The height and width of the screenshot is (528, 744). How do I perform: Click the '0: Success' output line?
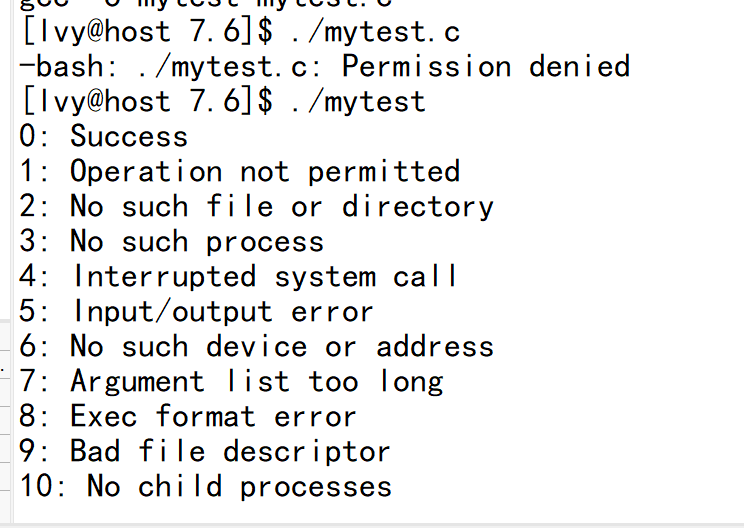103,136
